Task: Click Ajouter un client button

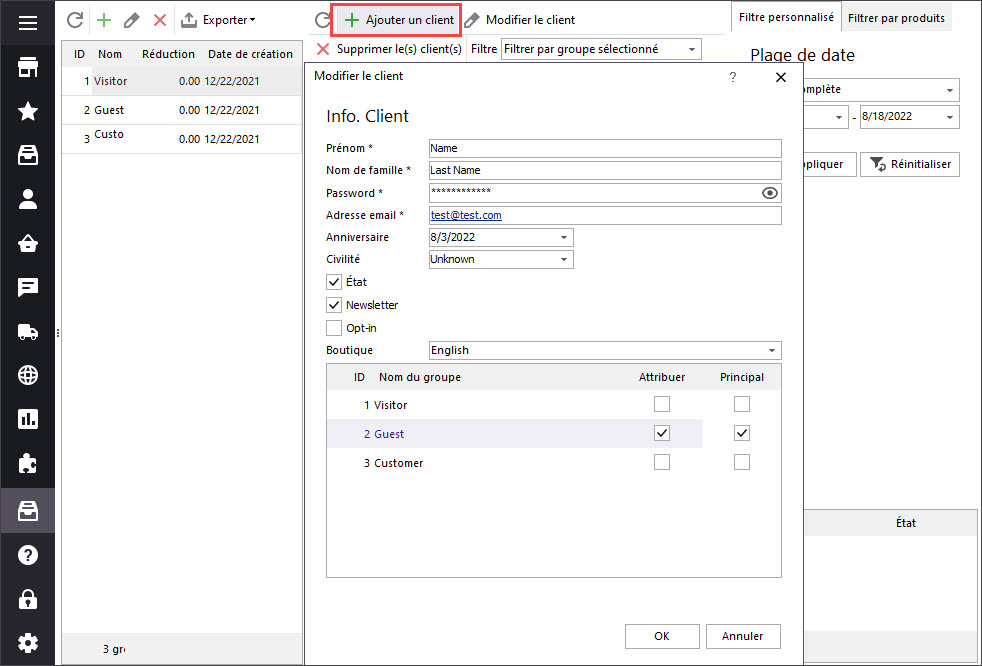Action: tap(400, 20)
